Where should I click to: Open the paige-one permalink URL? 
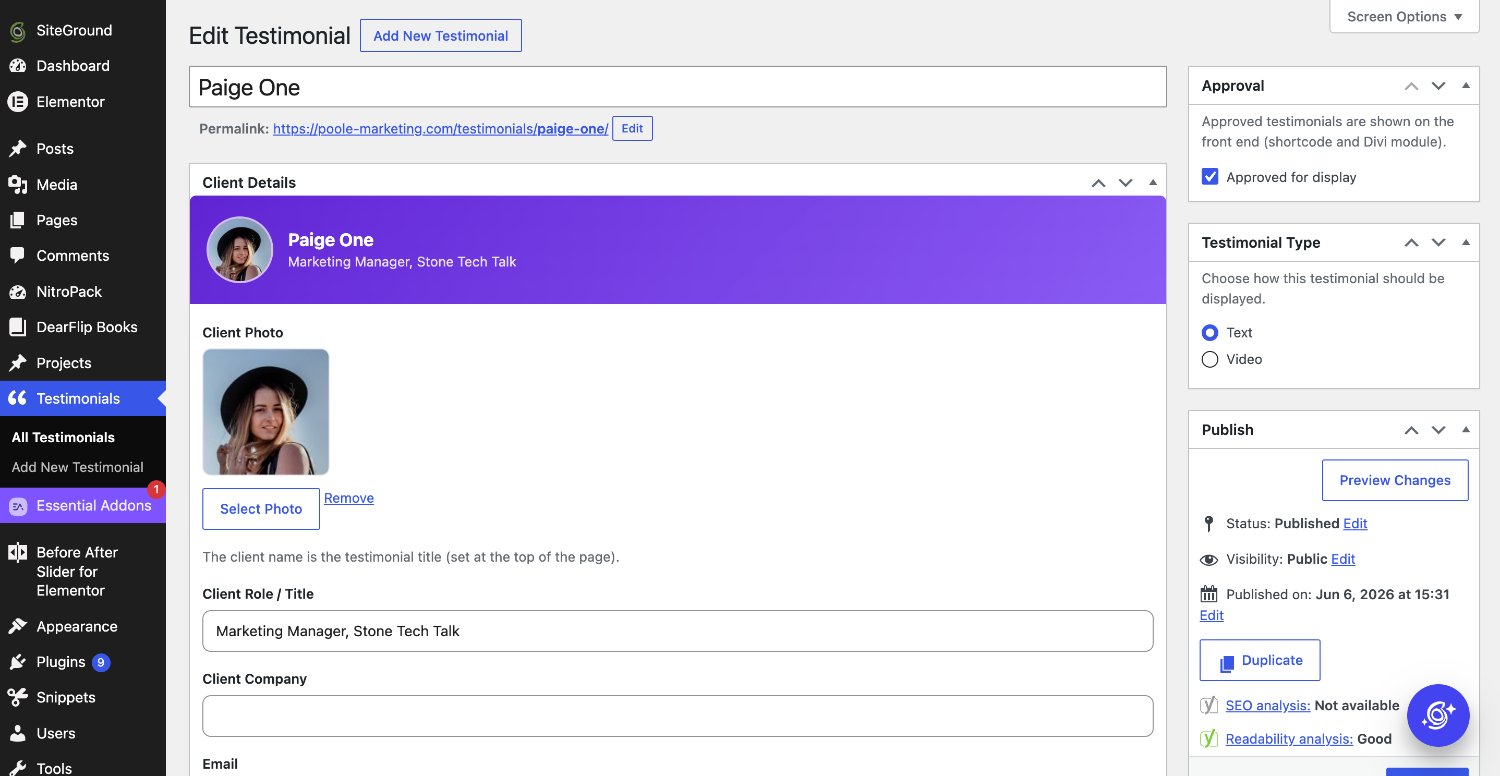tap(440, 129)
